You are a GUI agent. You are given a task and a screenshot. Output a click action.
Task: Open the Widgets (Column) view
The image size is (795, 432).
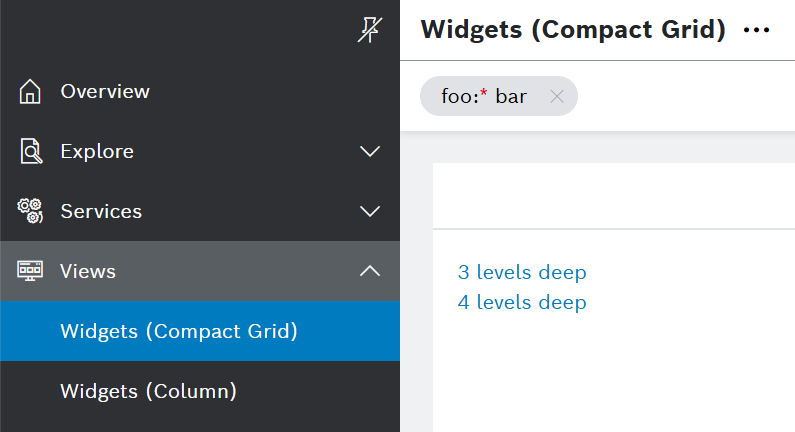click(x=148, y=391)
